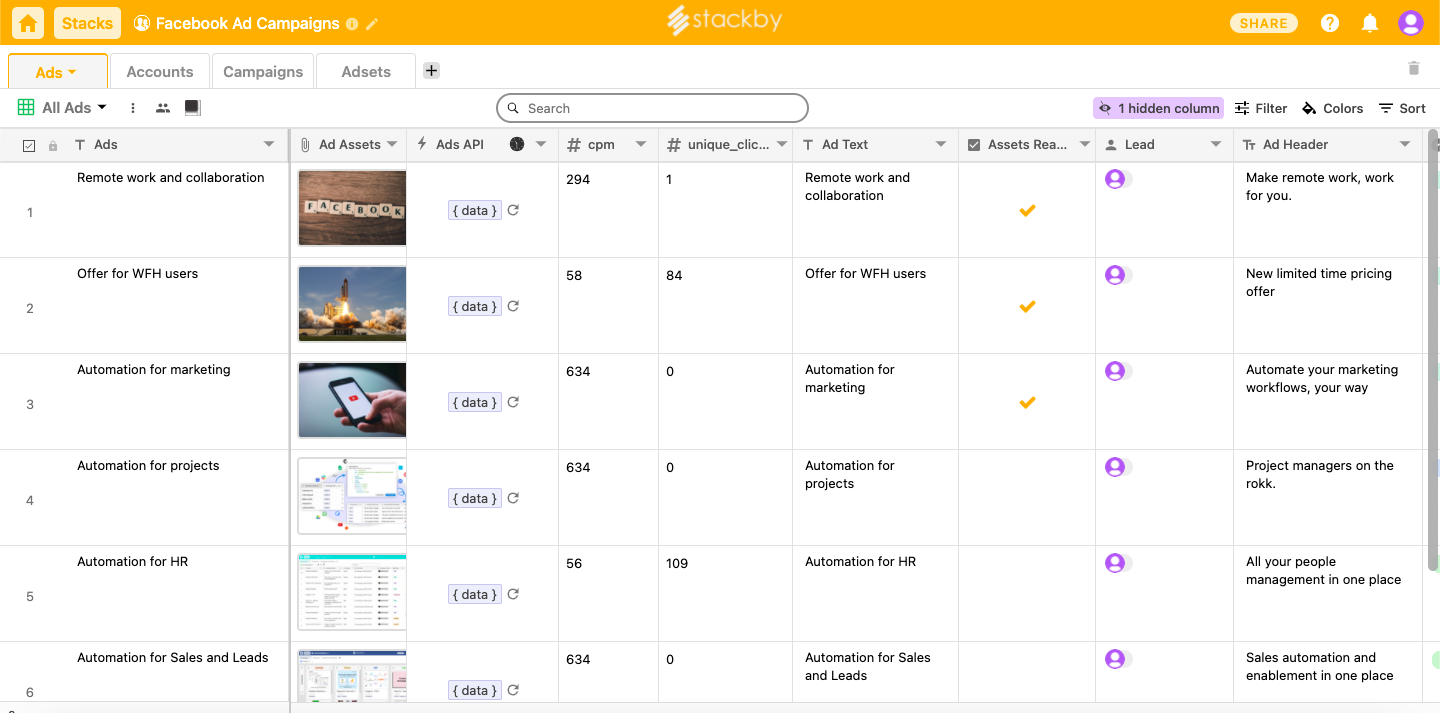Click the Home icon button

pos(28,23)
